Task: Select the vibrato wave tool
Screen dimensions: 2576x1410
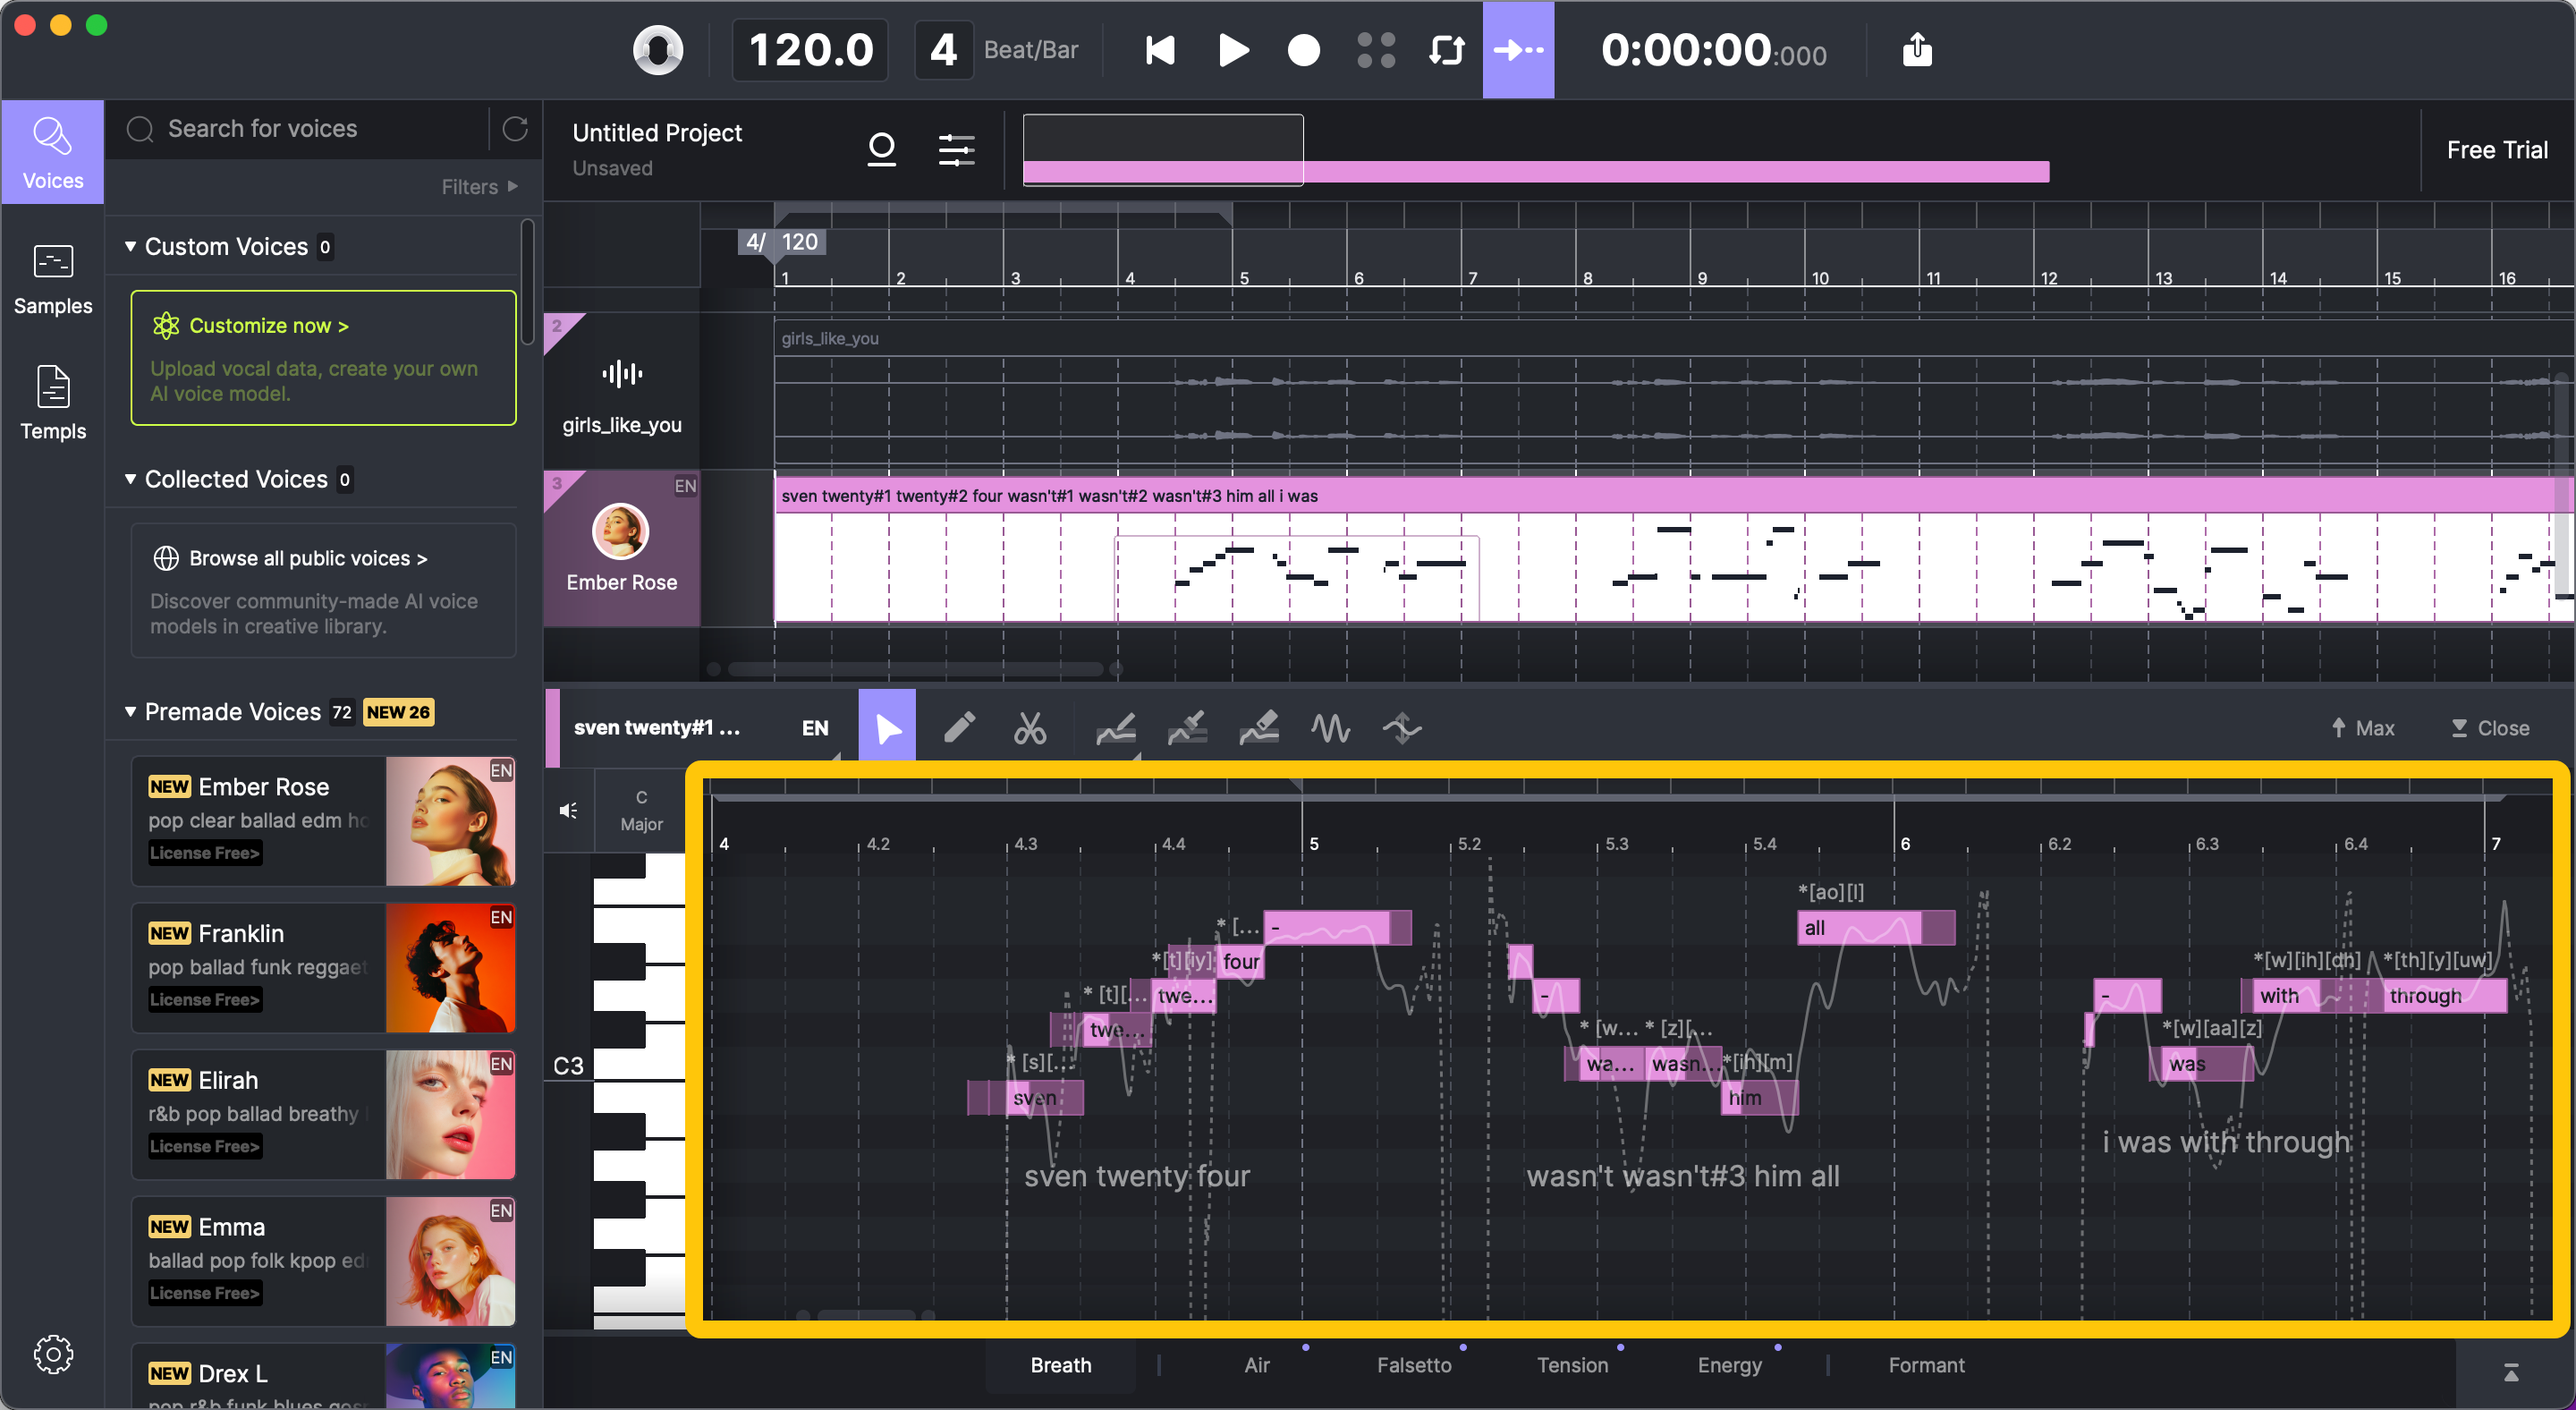Action: tap(1331, 727)
